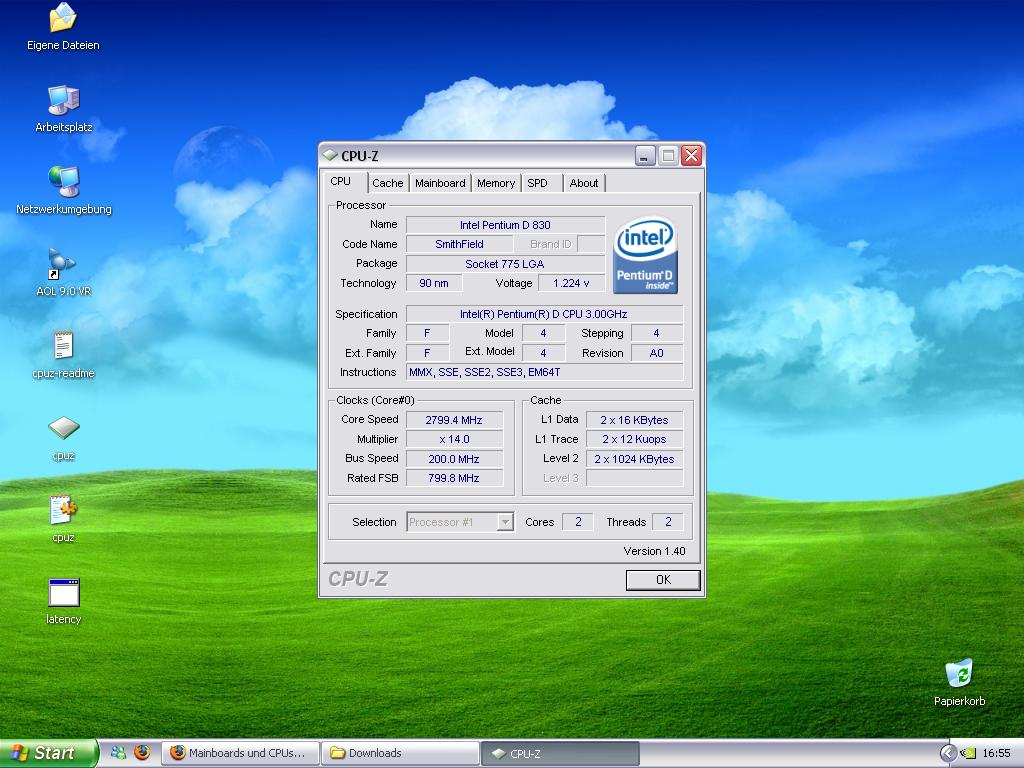
Task: Click Level 2 value 2 x 1024 KBytes
Action: (634, 459)
